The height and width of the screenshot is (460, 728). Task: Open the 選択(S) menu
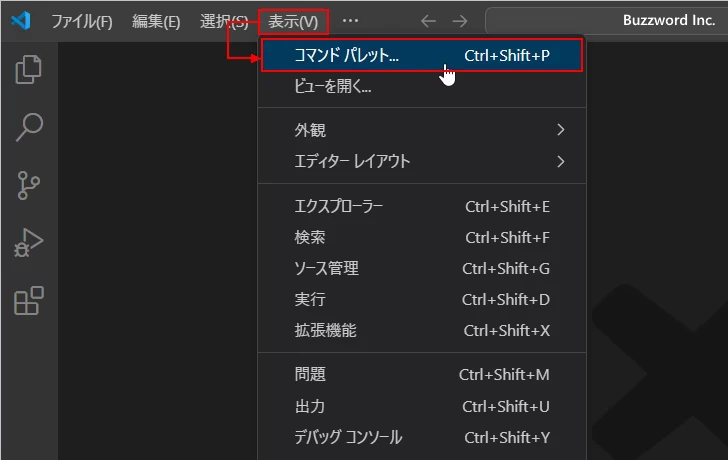[x=224, y=21]
